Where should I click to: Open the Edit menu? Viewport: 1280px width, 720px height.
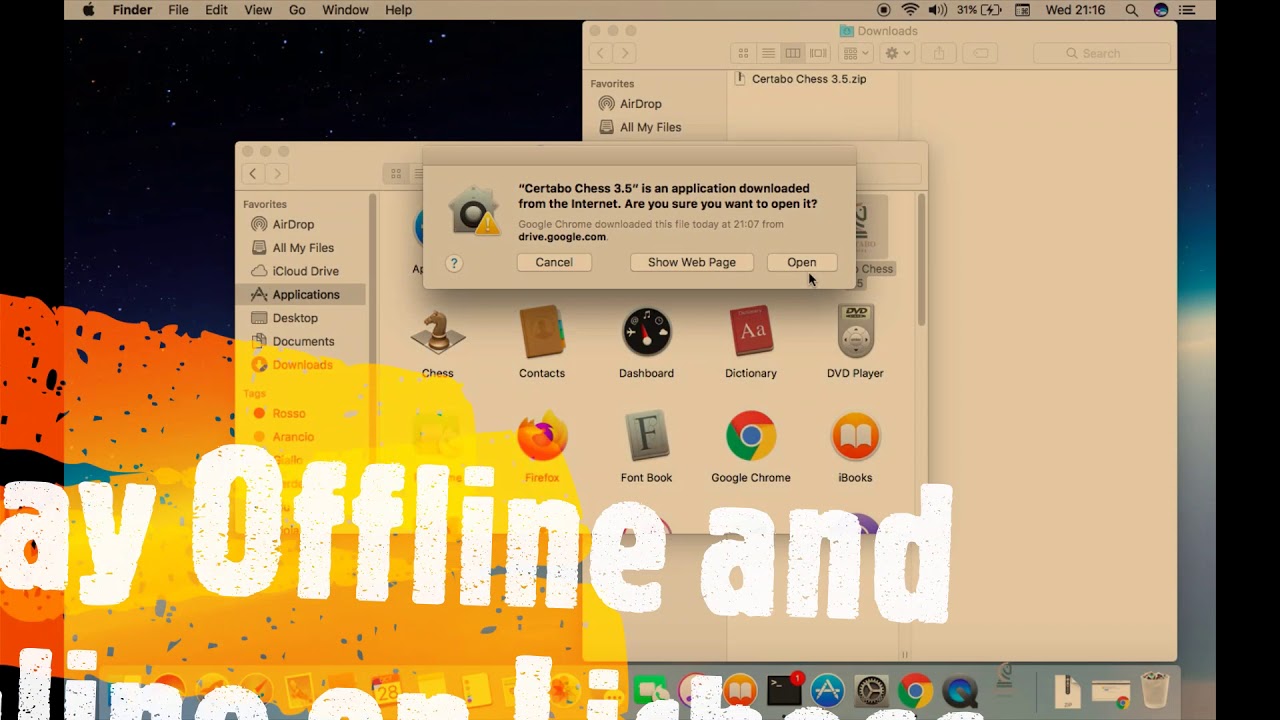coord(216,10)
